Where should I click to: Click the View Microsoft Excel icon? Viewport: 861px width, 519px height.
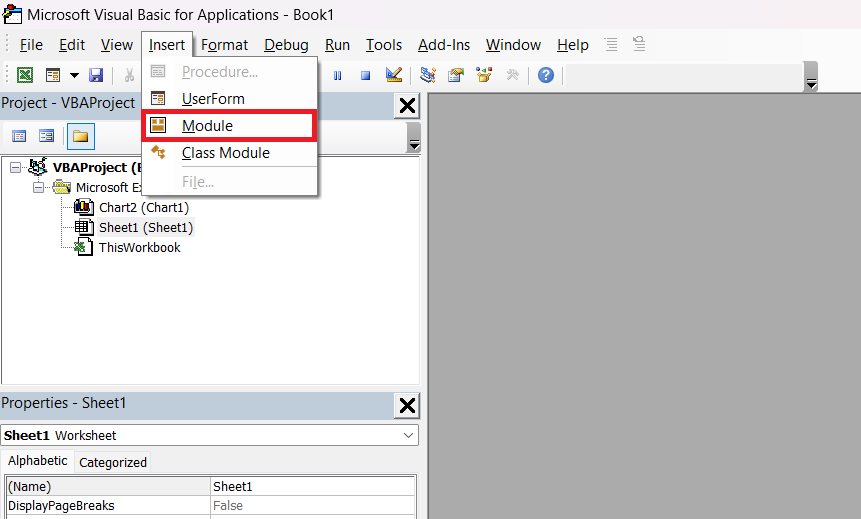(25, 75)
